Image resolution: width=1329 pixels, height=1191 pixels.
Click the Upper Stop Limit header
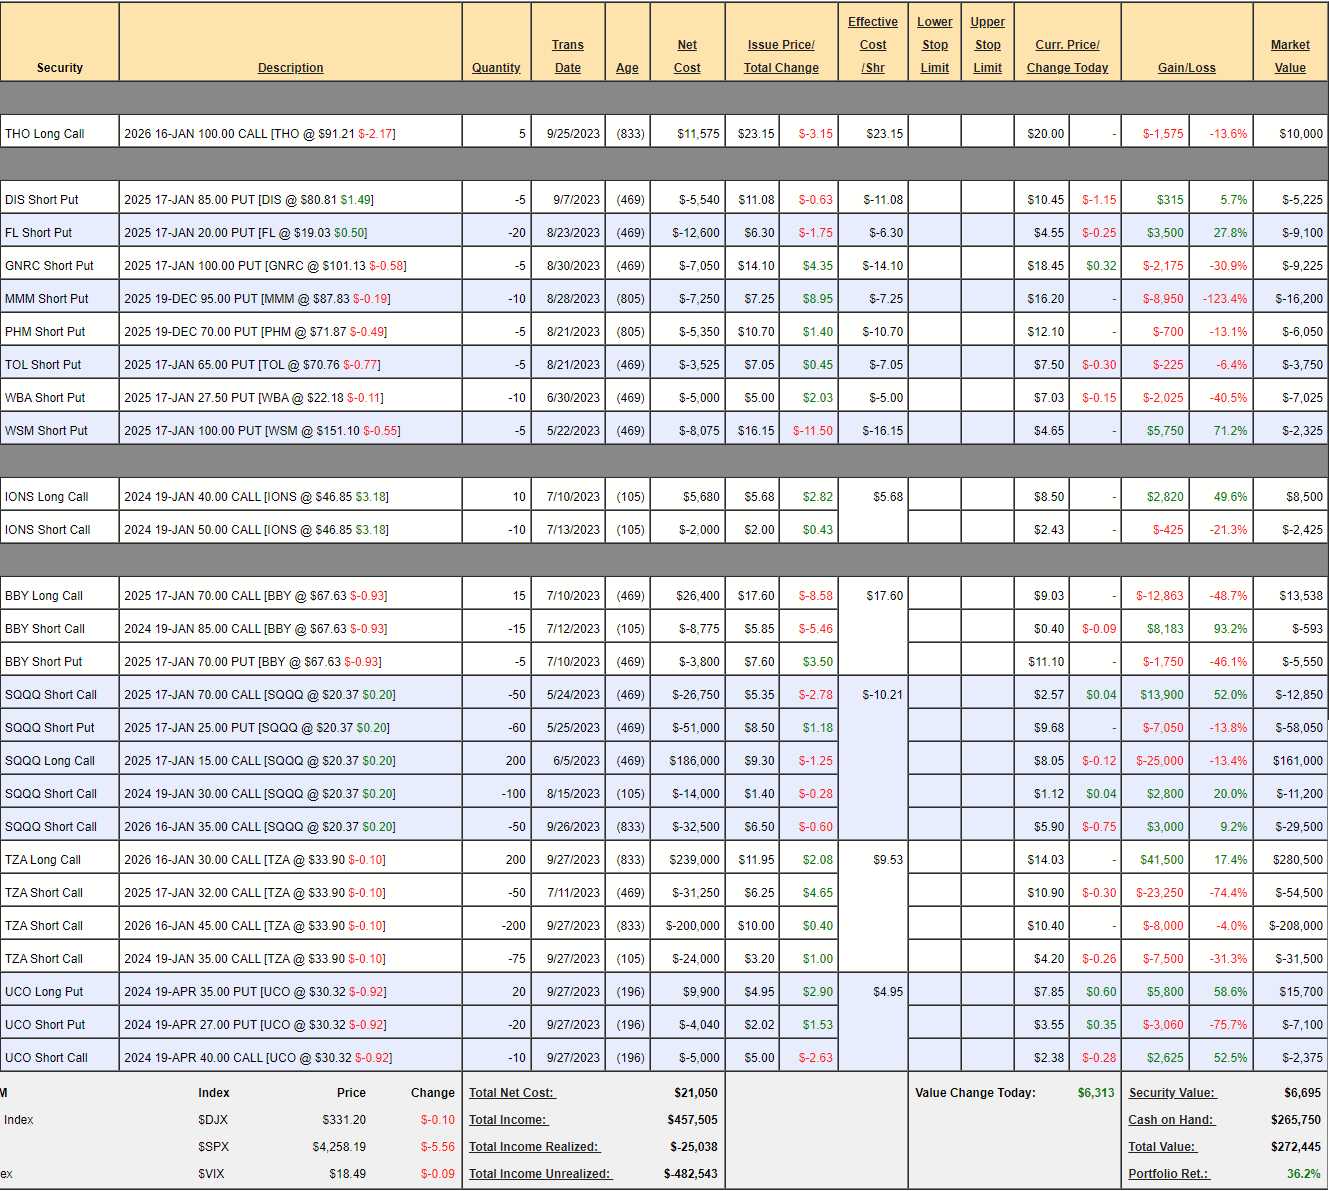[987, 45]
